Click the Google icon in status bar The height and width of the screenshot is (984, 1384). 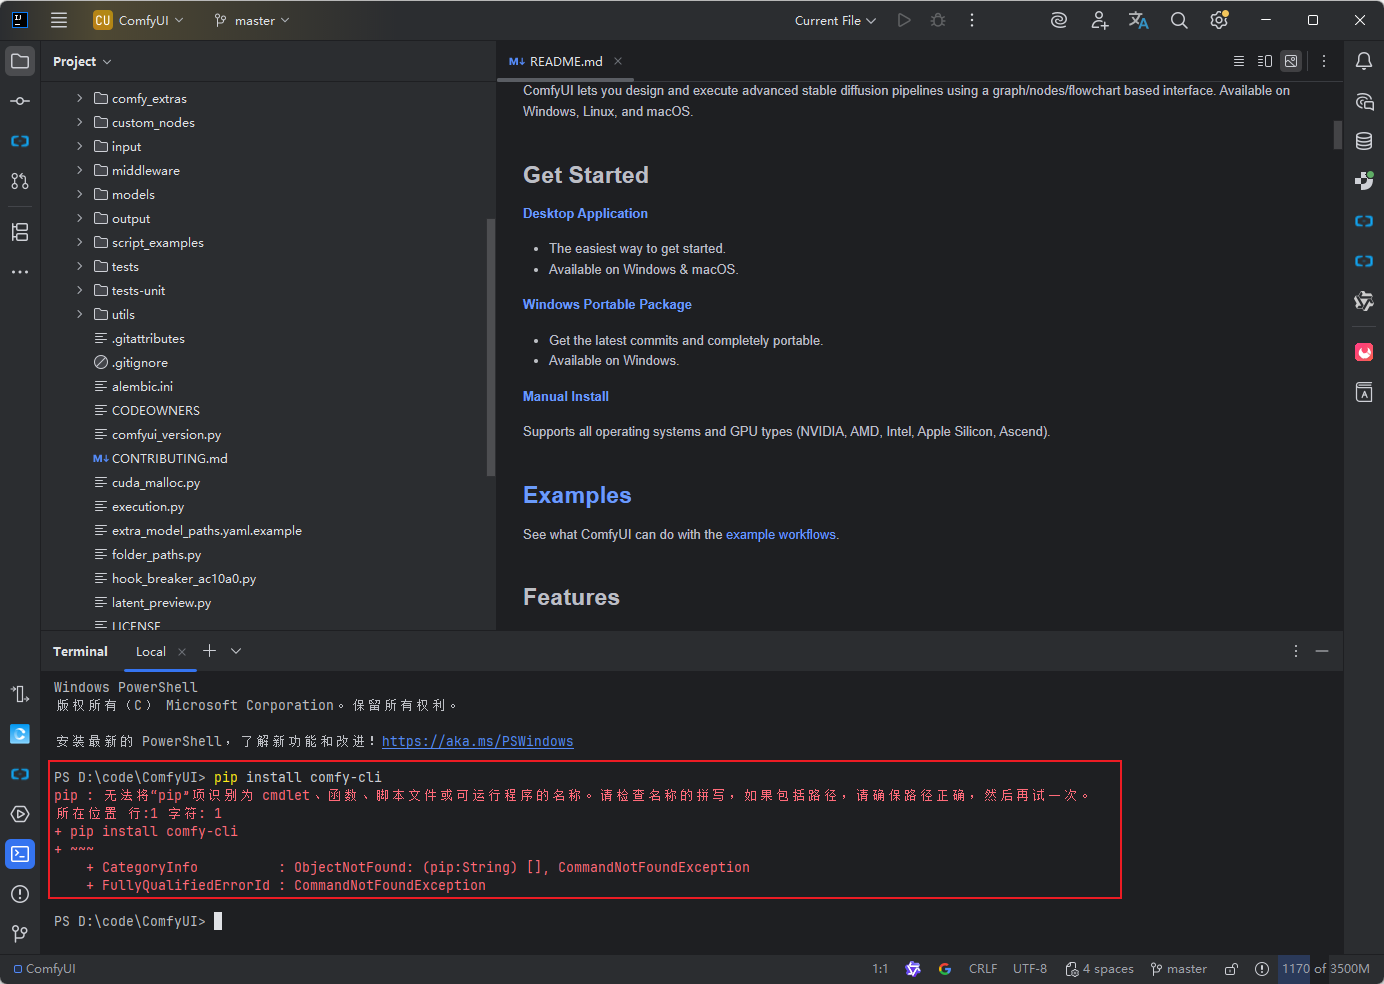click(945, 969)
